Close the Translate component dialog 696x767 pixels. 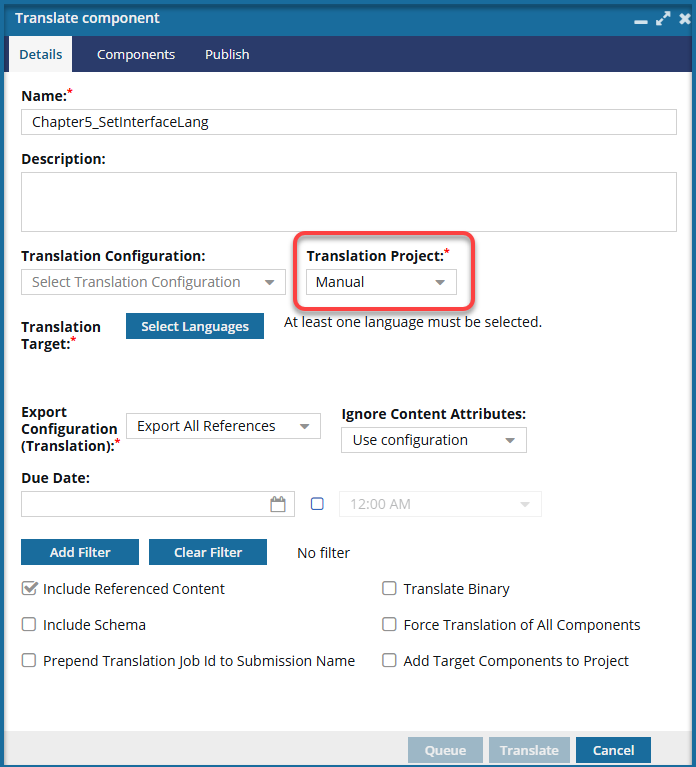coord(684,19)
